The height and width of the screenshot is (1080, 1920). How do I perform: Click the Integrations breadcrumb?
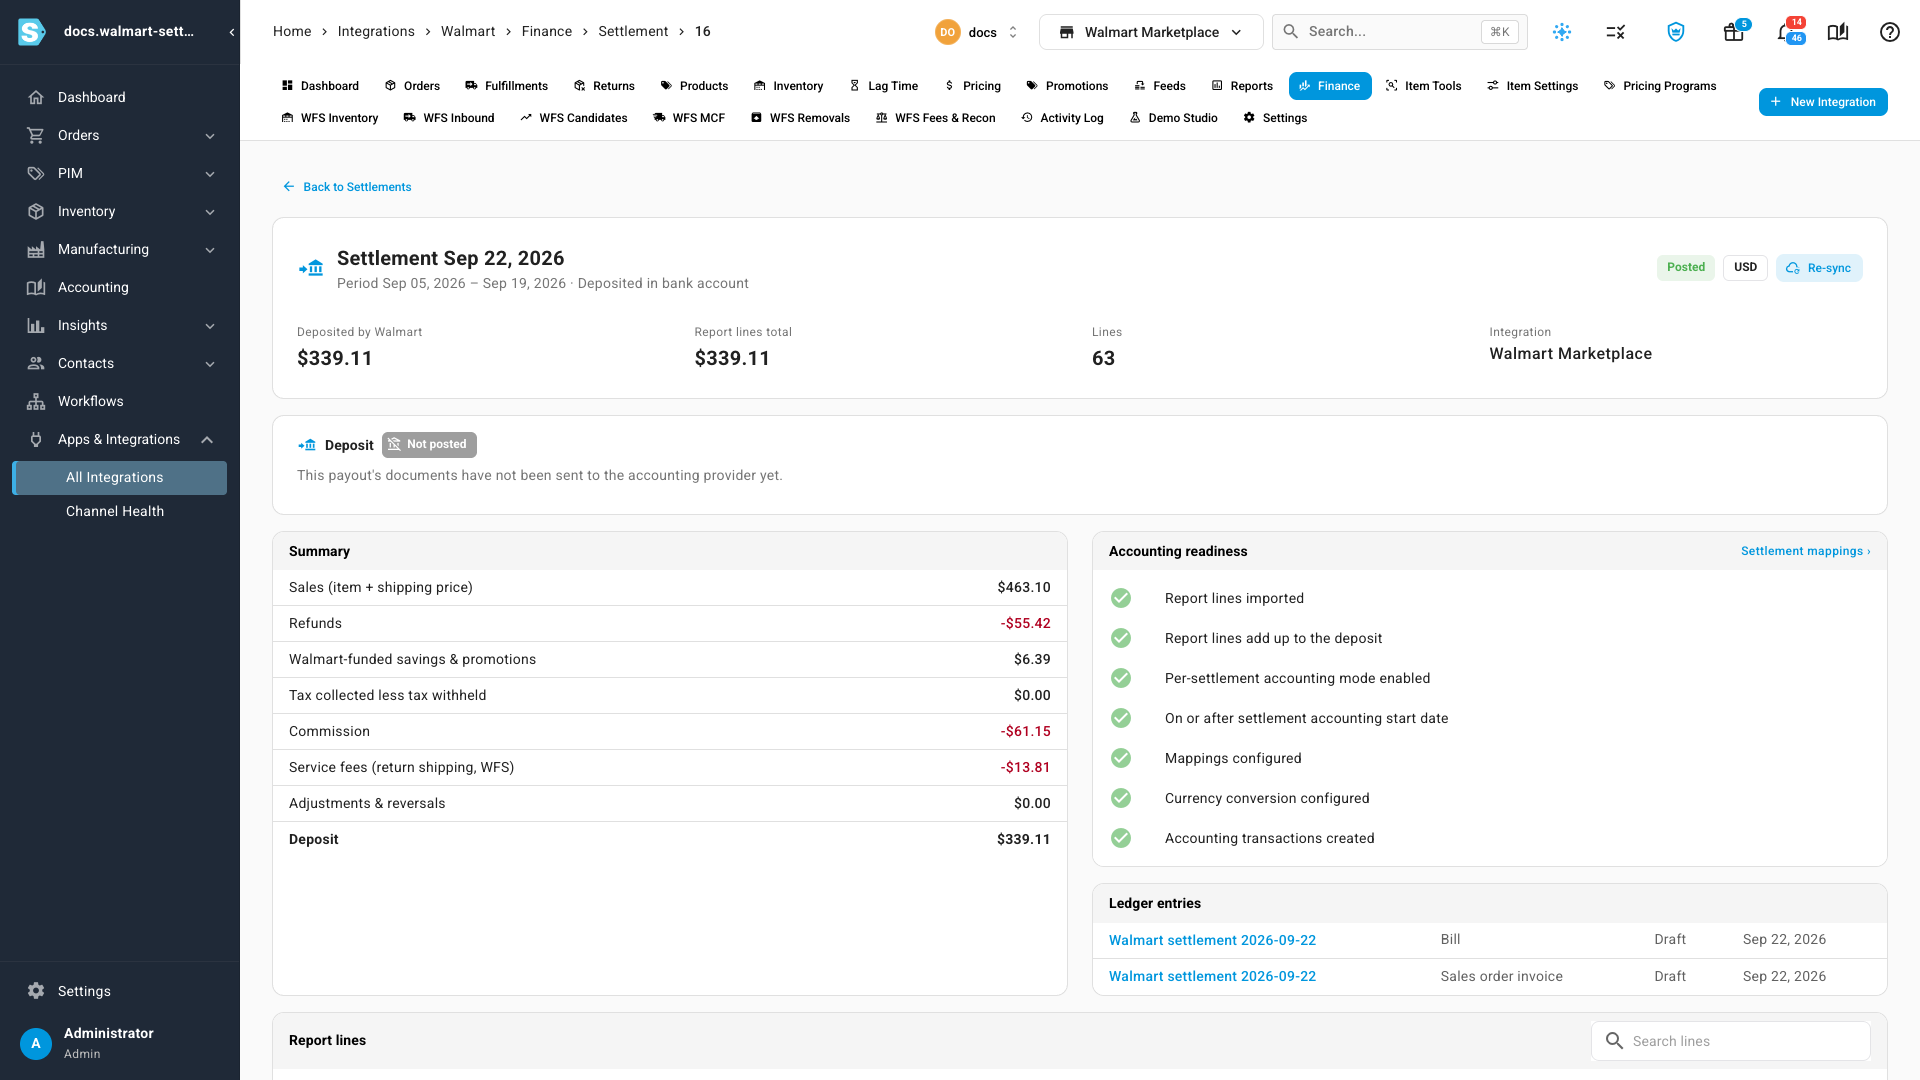click(376, 31)
